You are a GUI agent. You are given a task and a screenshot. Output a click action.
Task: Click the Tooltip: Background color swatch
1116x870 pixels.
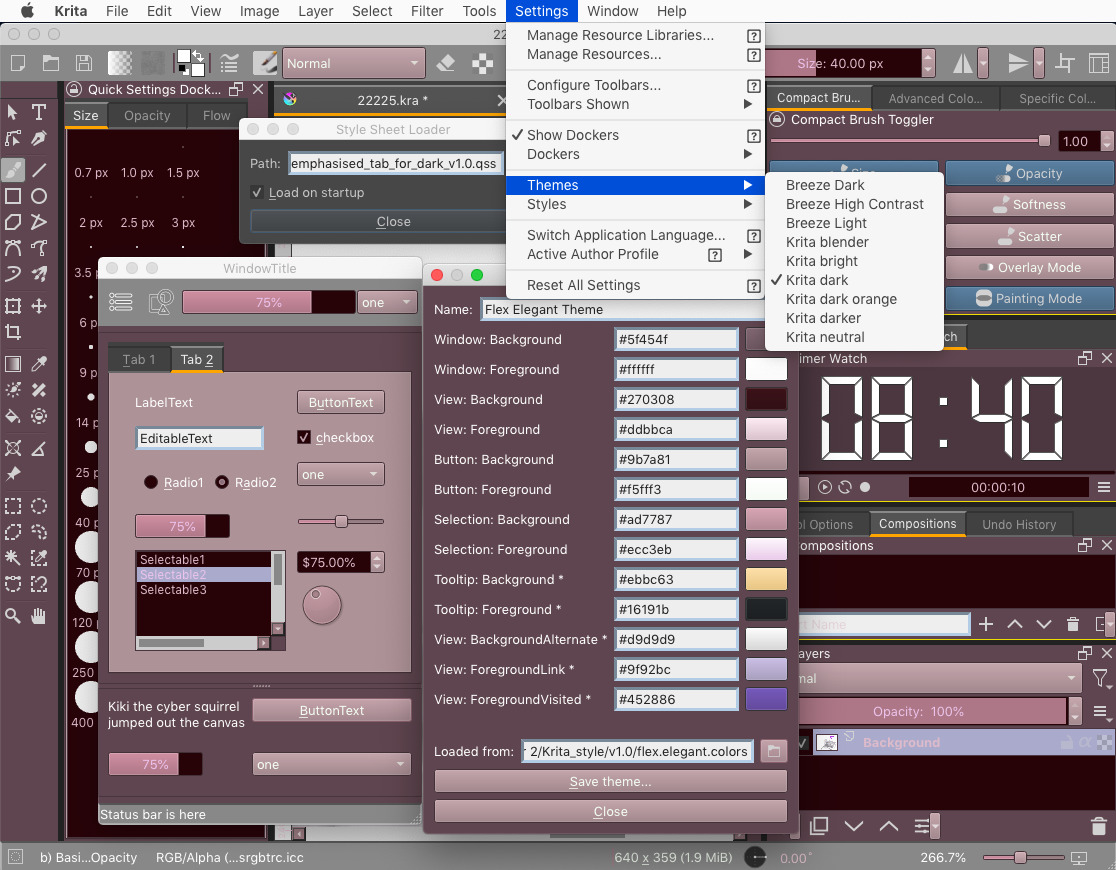(766, 580)
